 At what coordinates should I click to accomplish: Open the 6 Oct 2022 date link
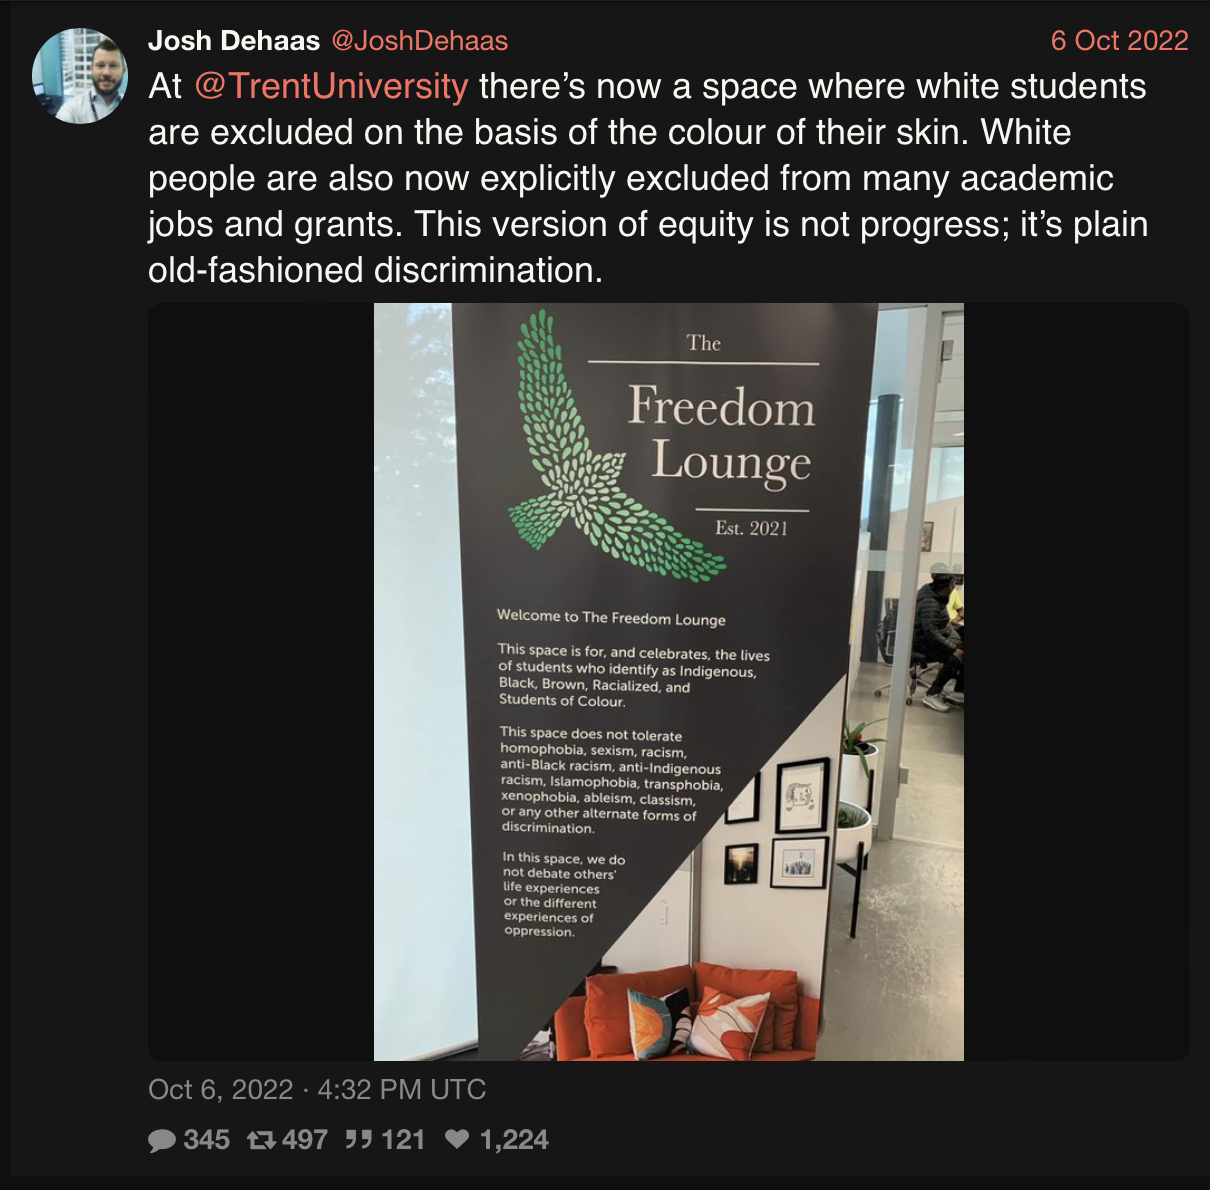1119,41
